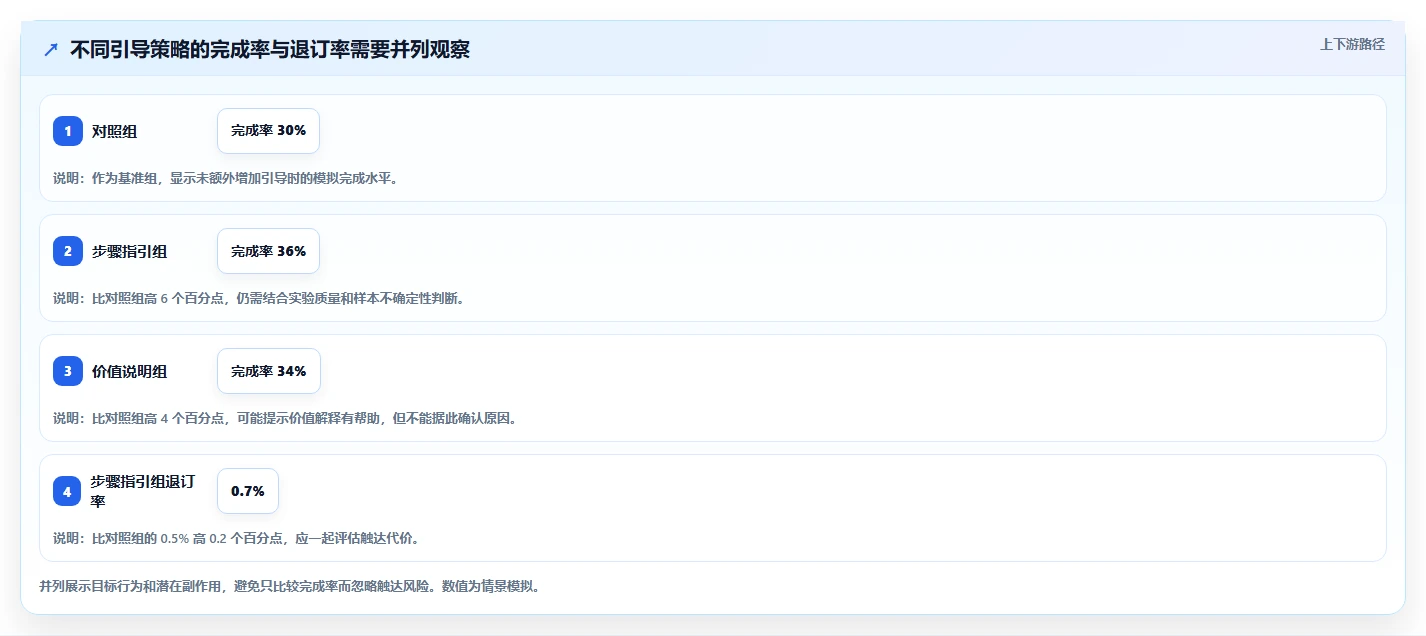Screen dimensions: 1426x636
Task: Click the note about 高 4 个百分点
Action: pos(285,418)
